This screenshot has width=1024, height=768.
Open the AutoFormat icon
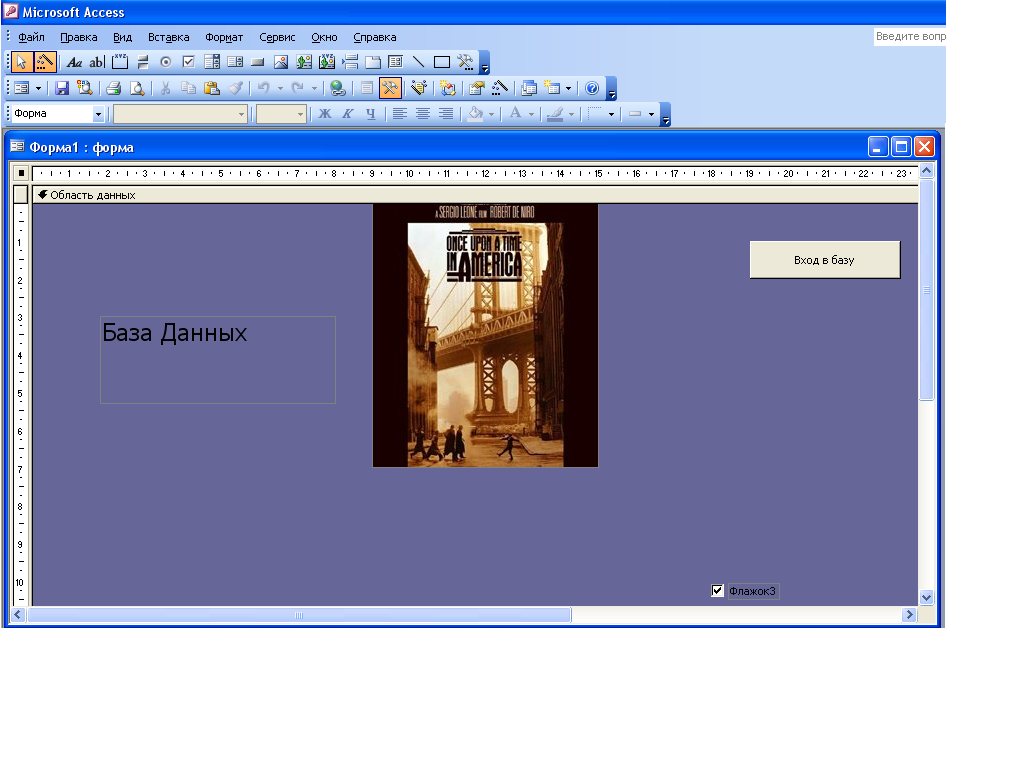coord(419,88)
